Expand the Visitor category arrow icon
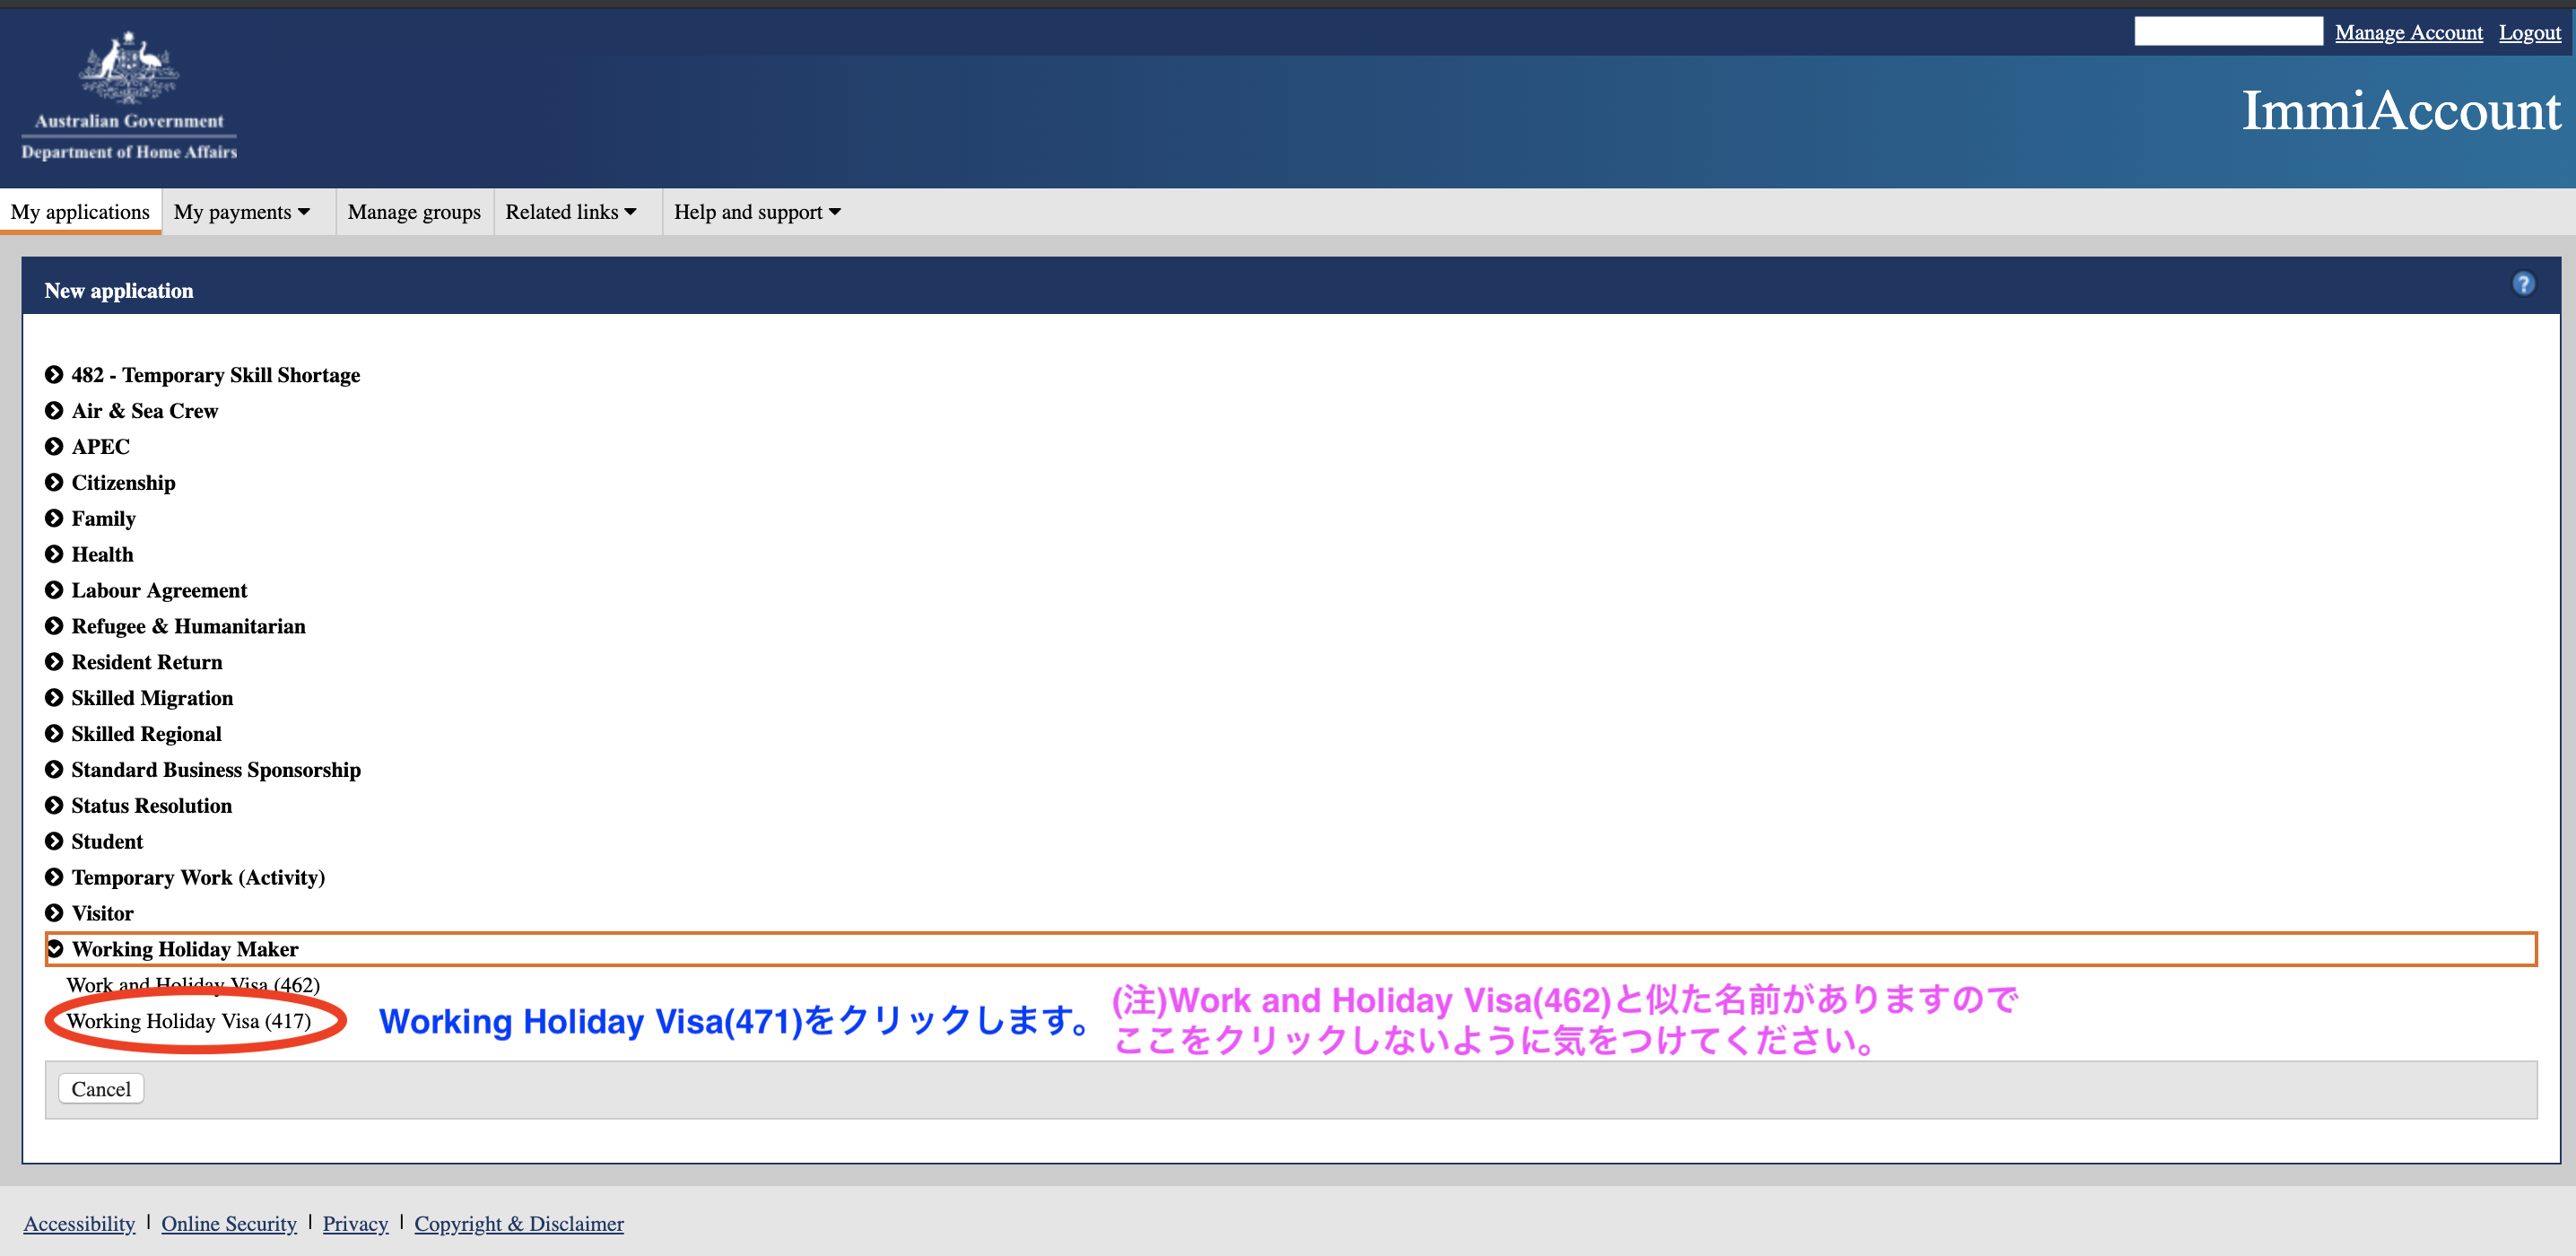 (54, 913)
